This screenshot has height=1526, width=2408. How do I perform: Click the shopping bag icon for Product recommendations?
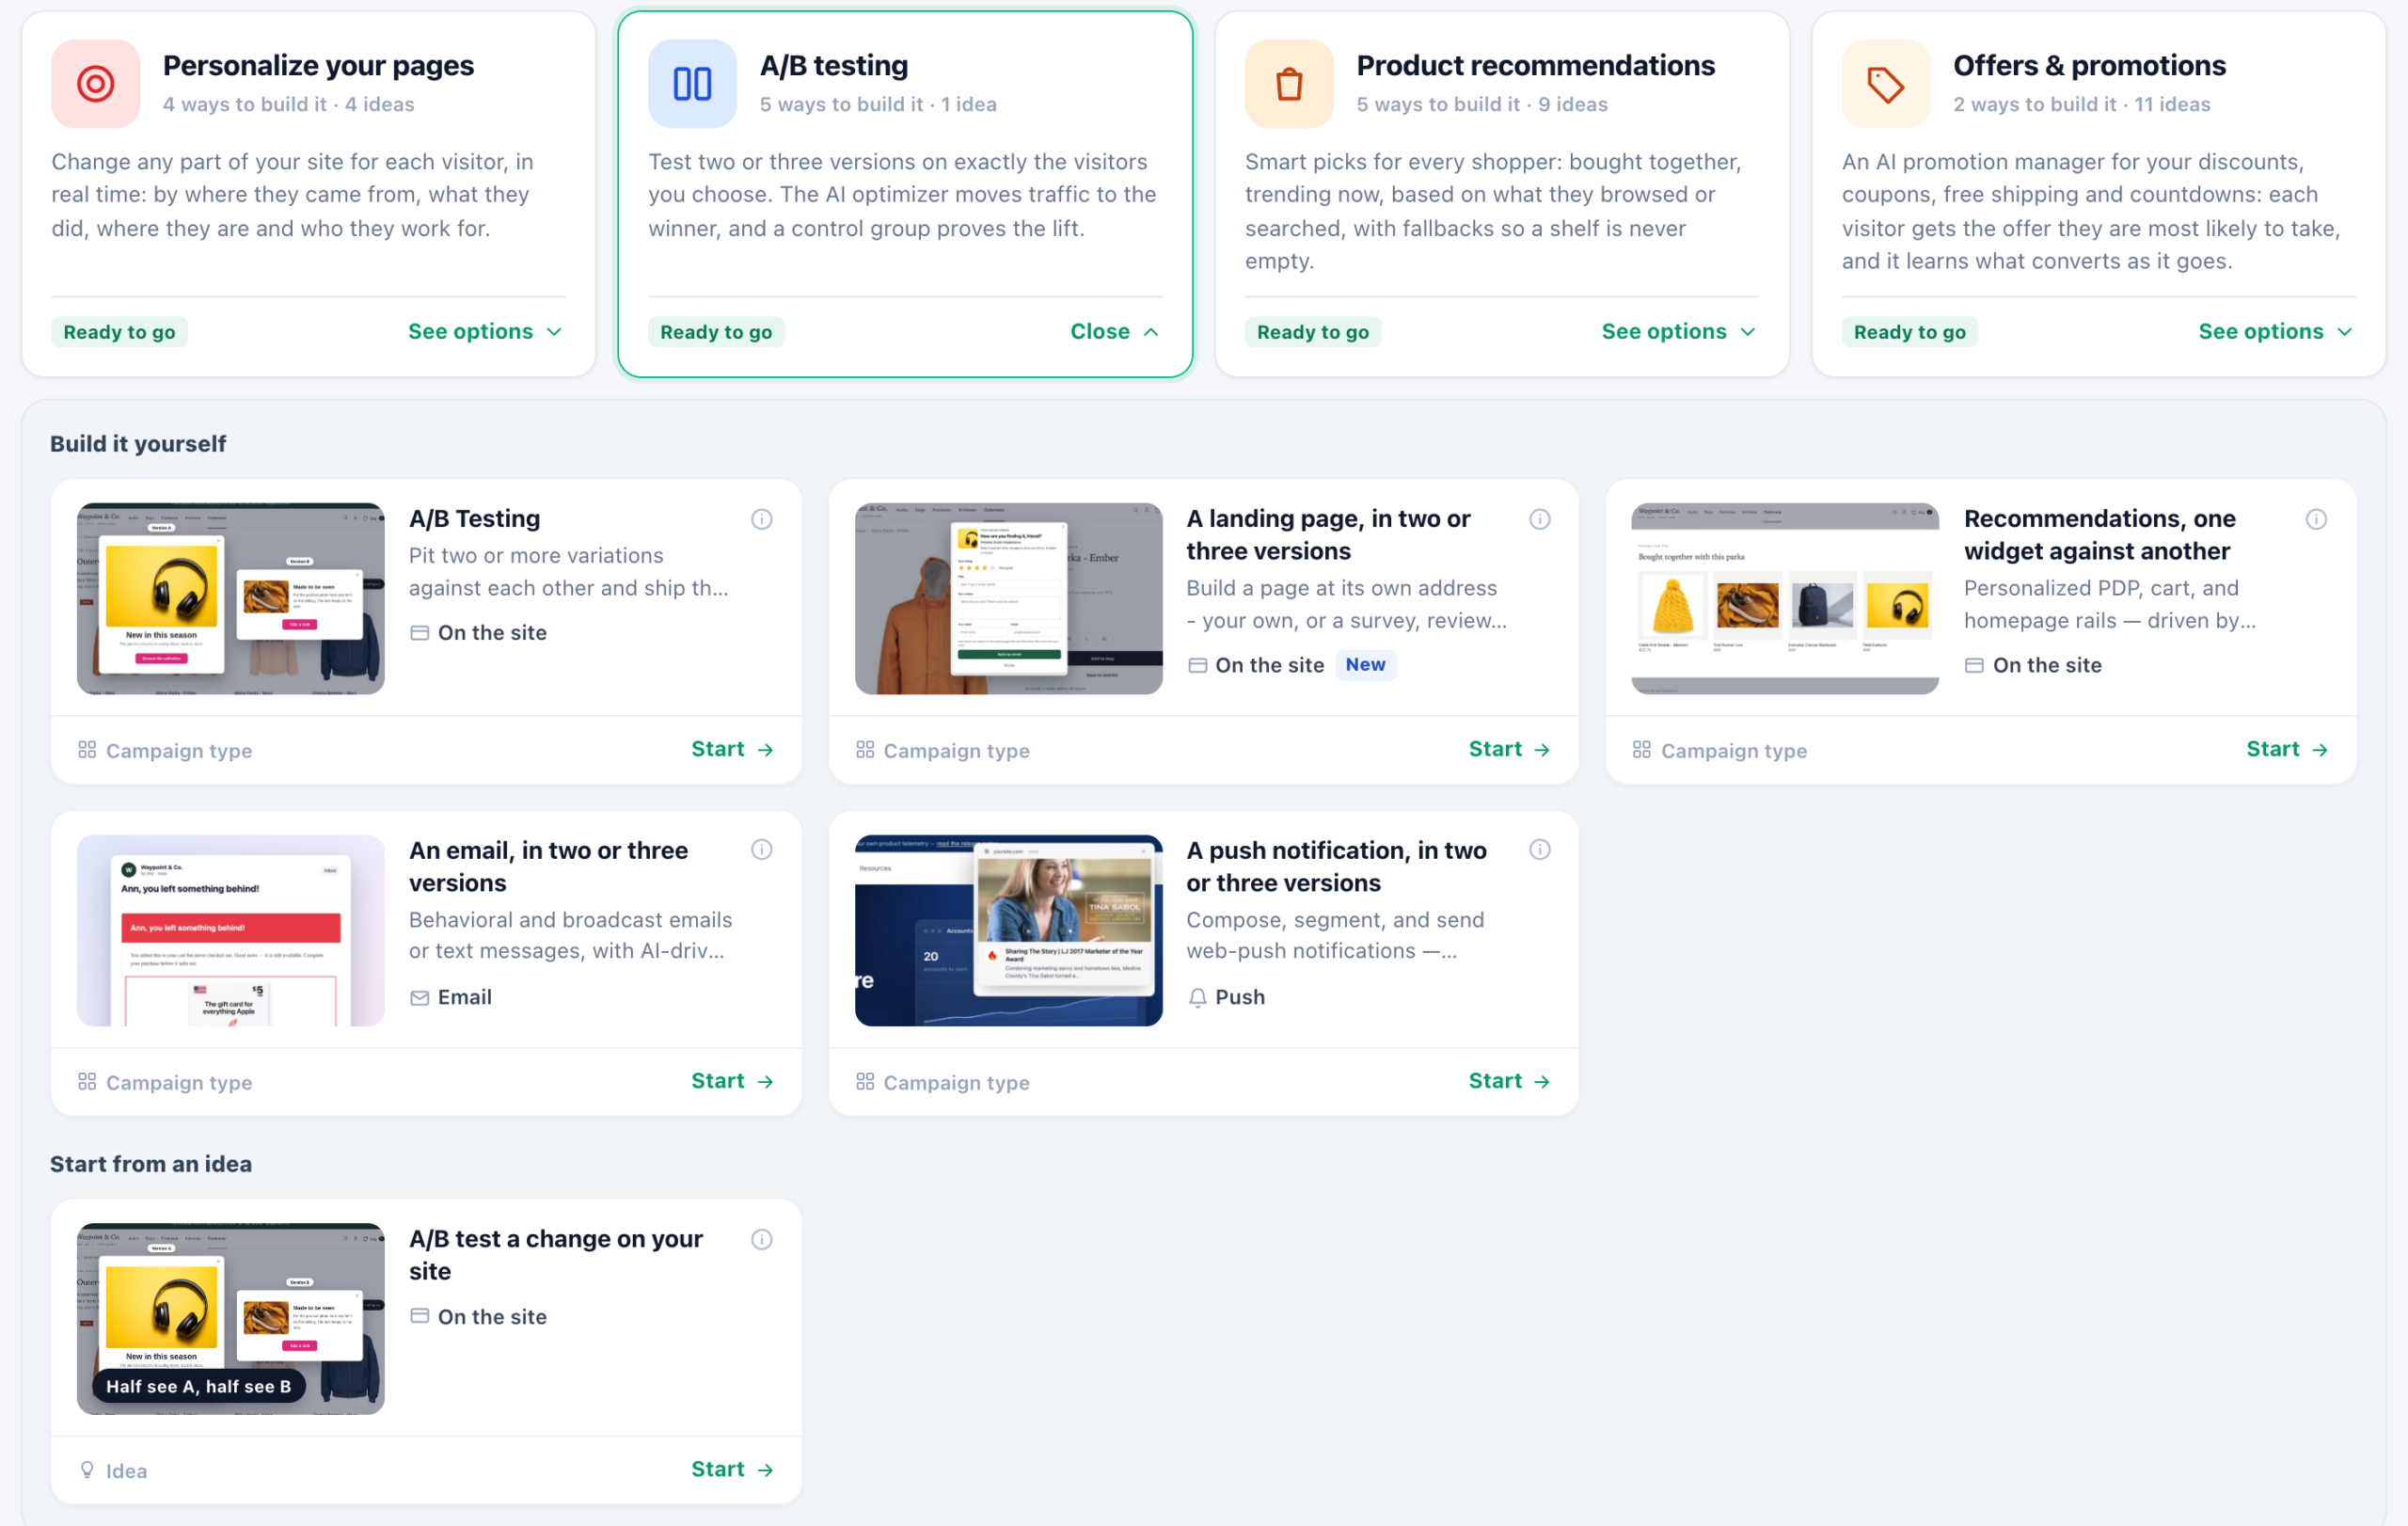pyautogui.click(x=1289, y=84)
